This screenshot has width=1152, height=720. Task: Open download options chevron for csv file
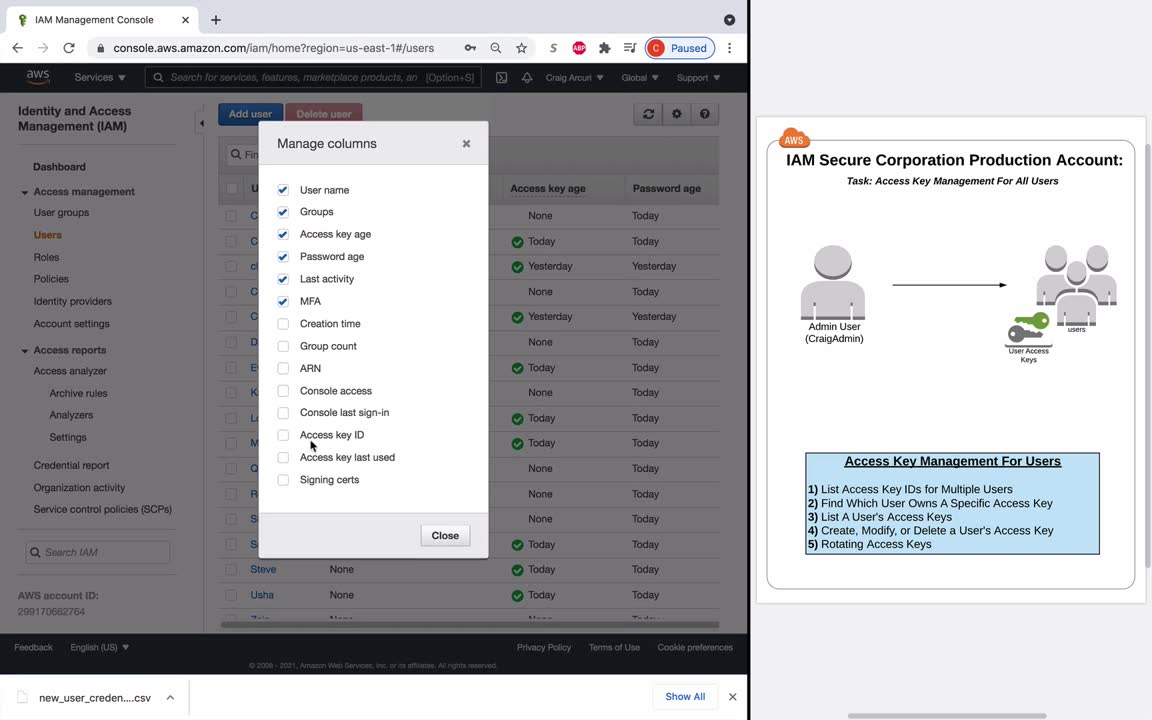pos(170,697)
